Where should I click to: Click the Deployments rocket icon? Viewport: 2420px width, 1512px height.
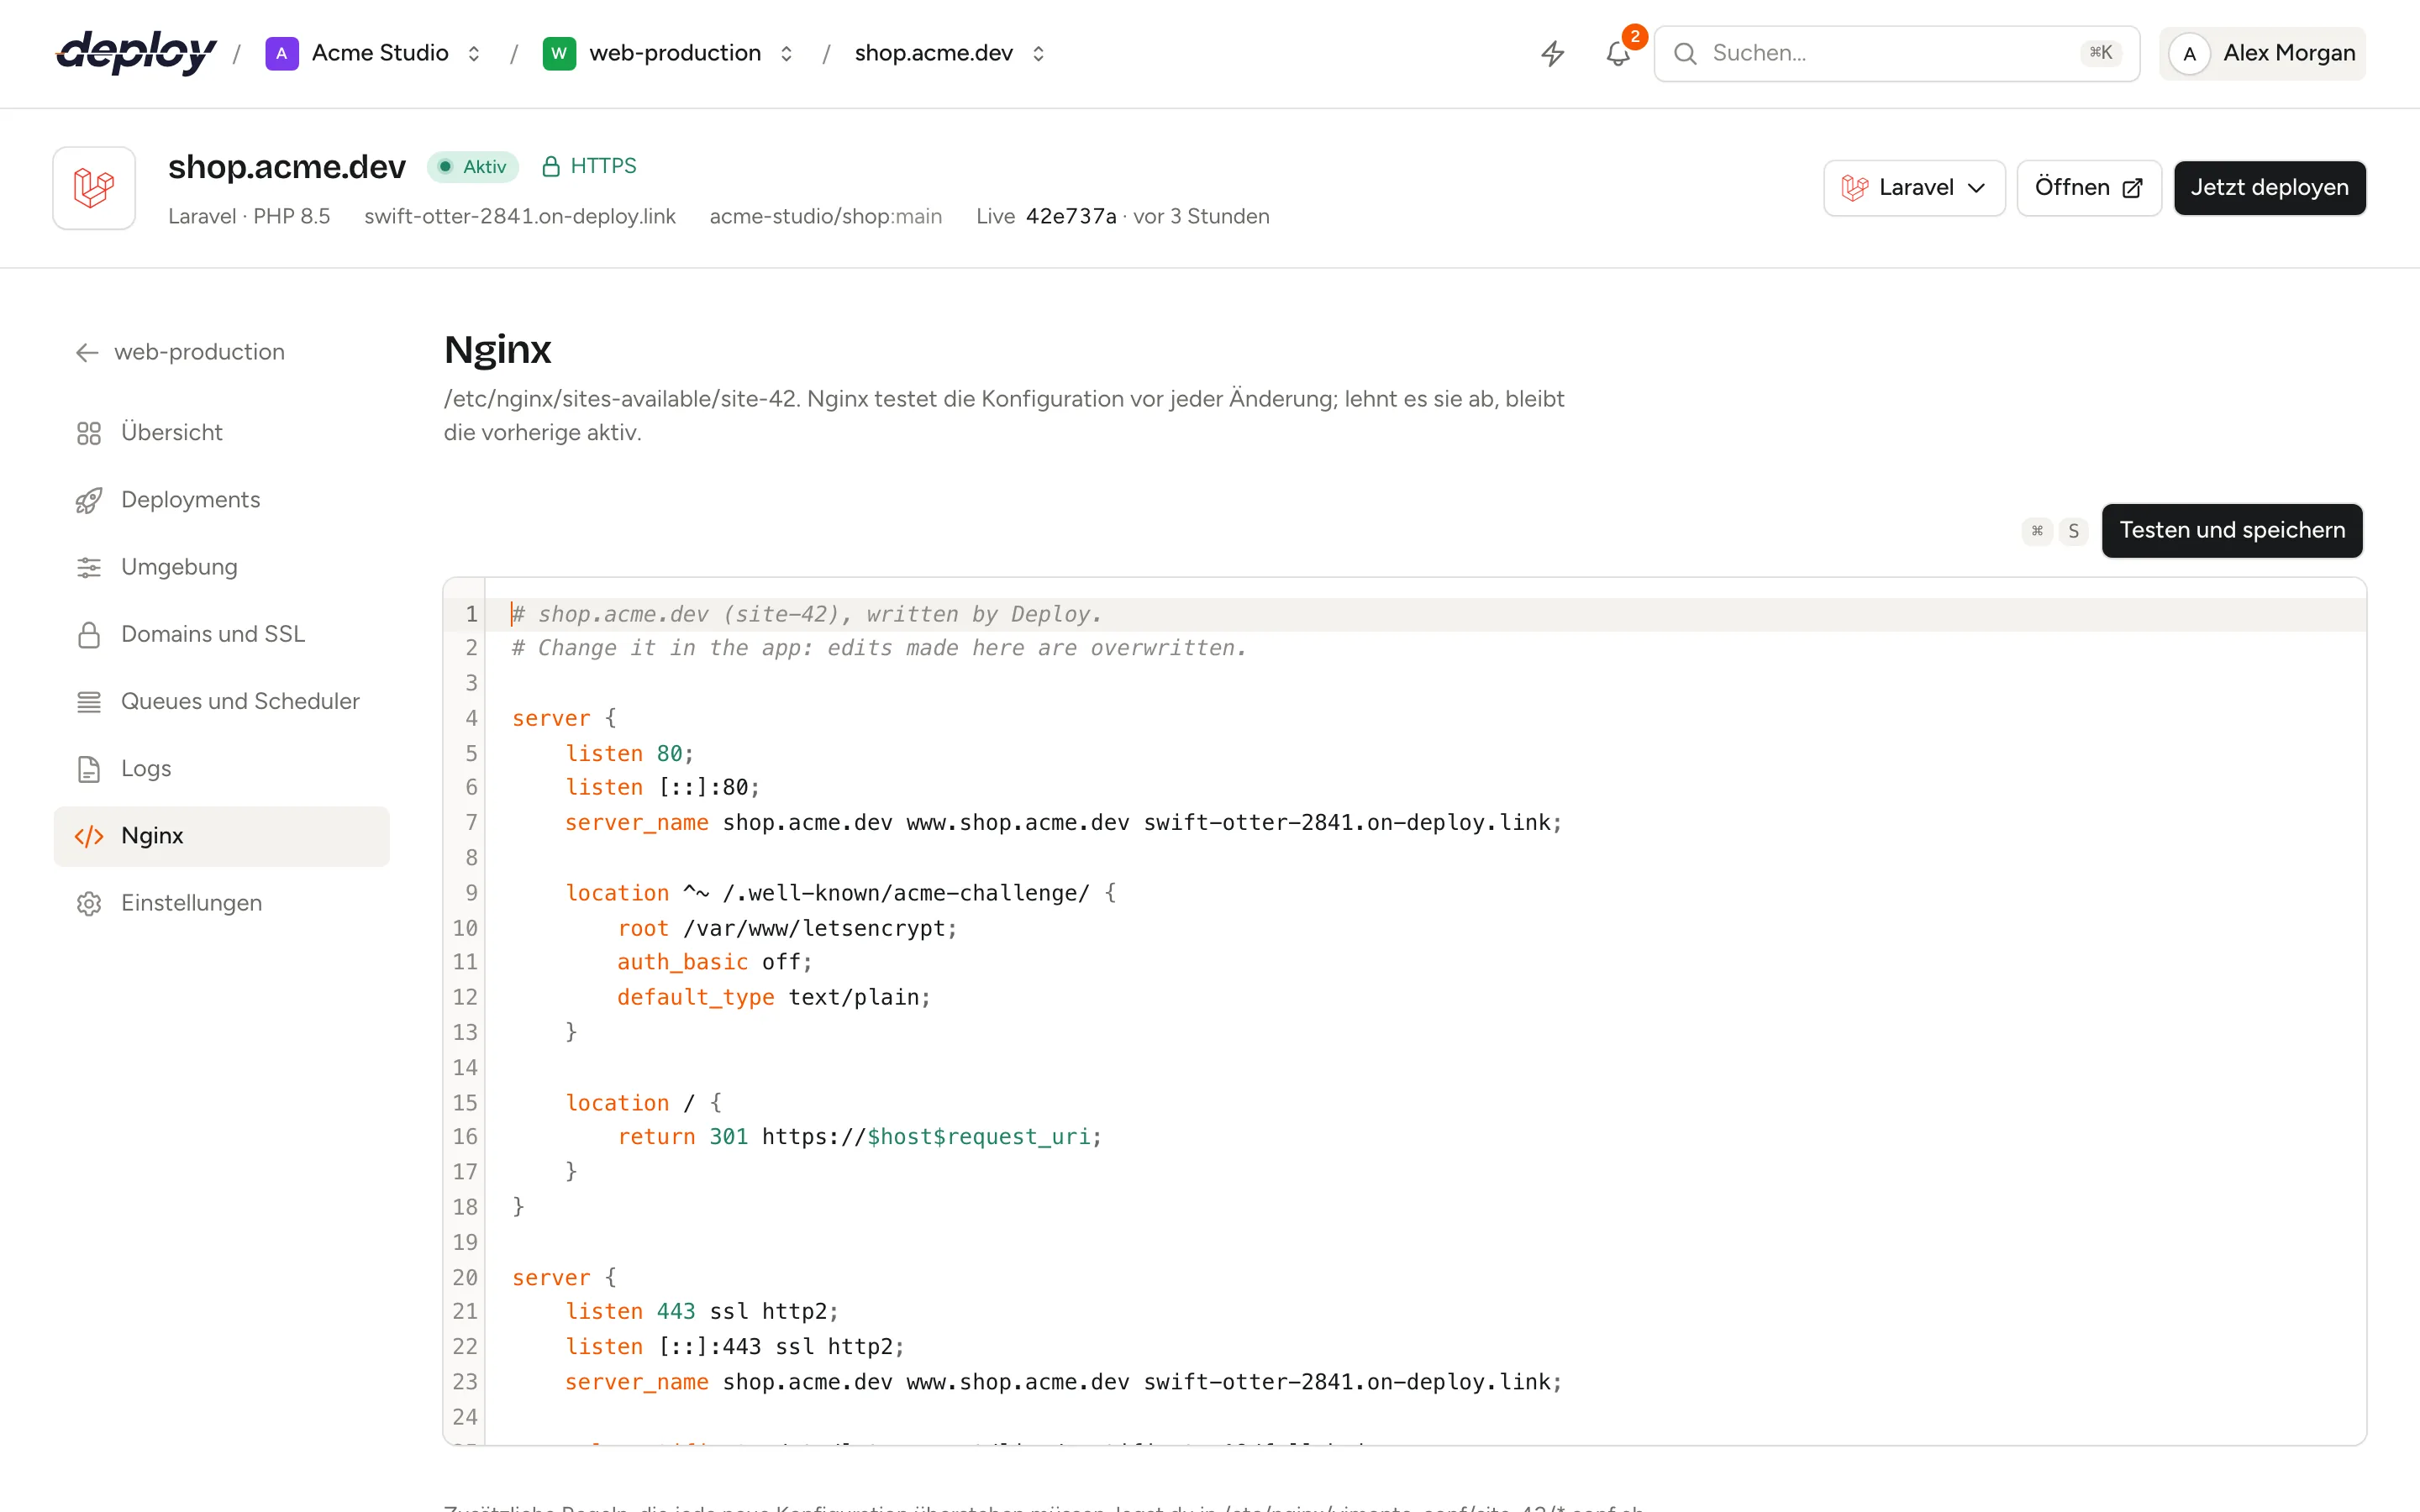pyautogui.click(x=89, y=500)
